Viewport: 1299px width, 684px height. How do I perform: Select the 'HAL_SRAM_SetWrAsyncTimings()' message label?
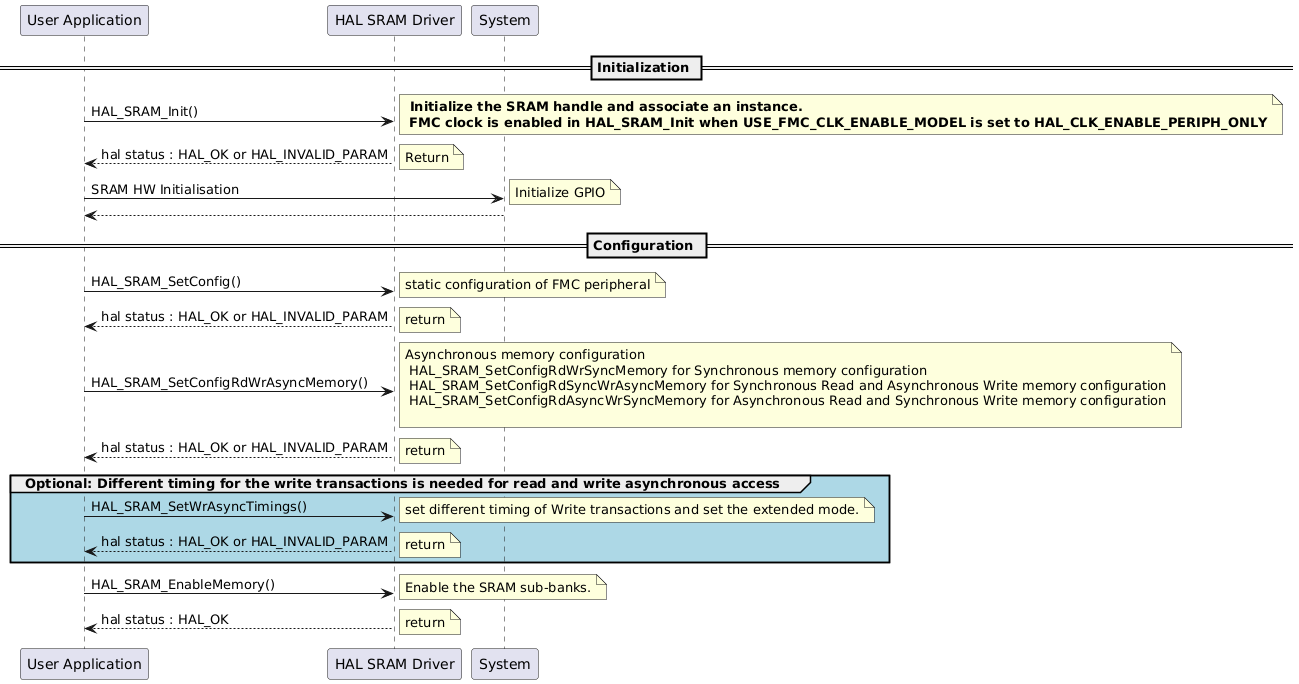[199, 506]
